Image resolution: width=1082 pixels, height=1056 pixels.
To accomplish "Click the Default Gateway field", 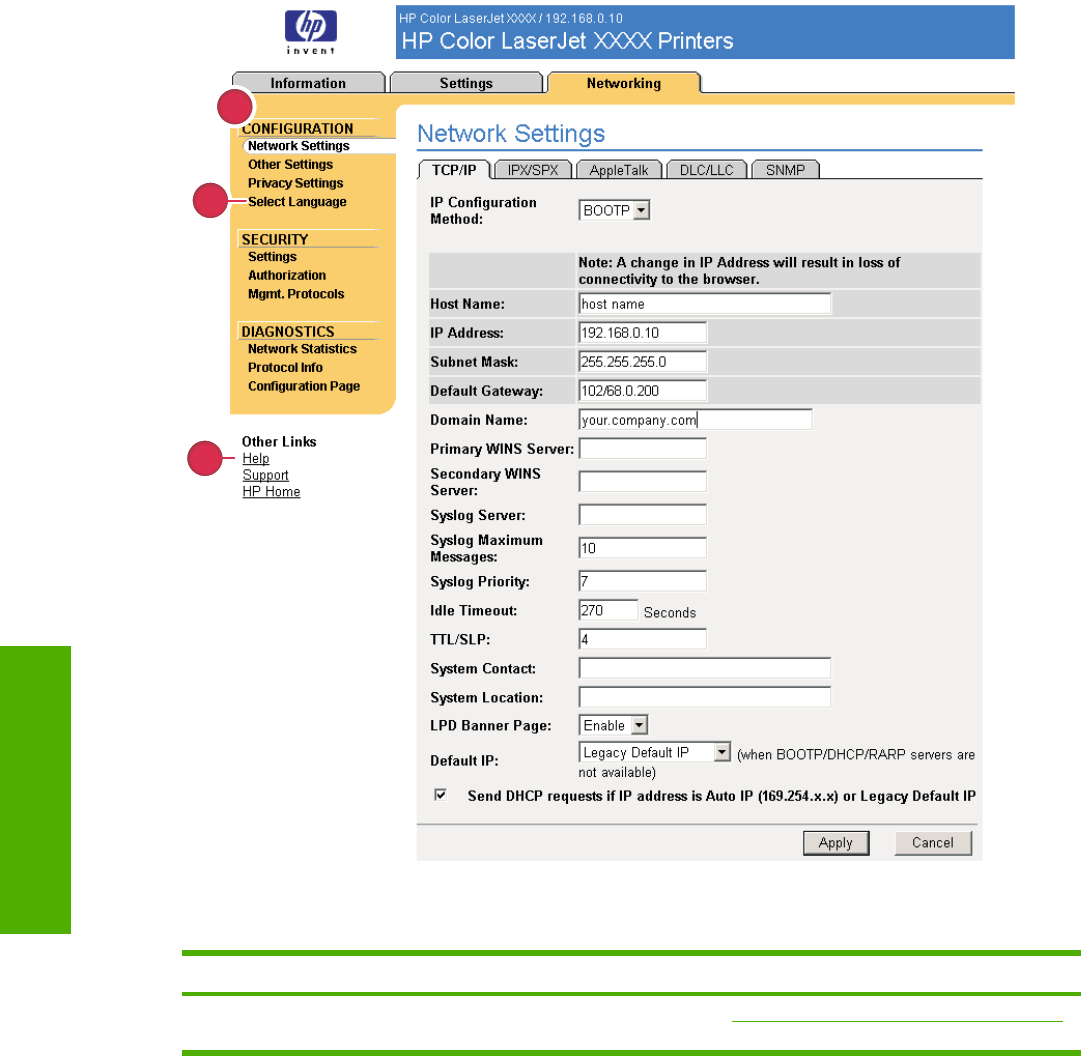I will 642,391.
